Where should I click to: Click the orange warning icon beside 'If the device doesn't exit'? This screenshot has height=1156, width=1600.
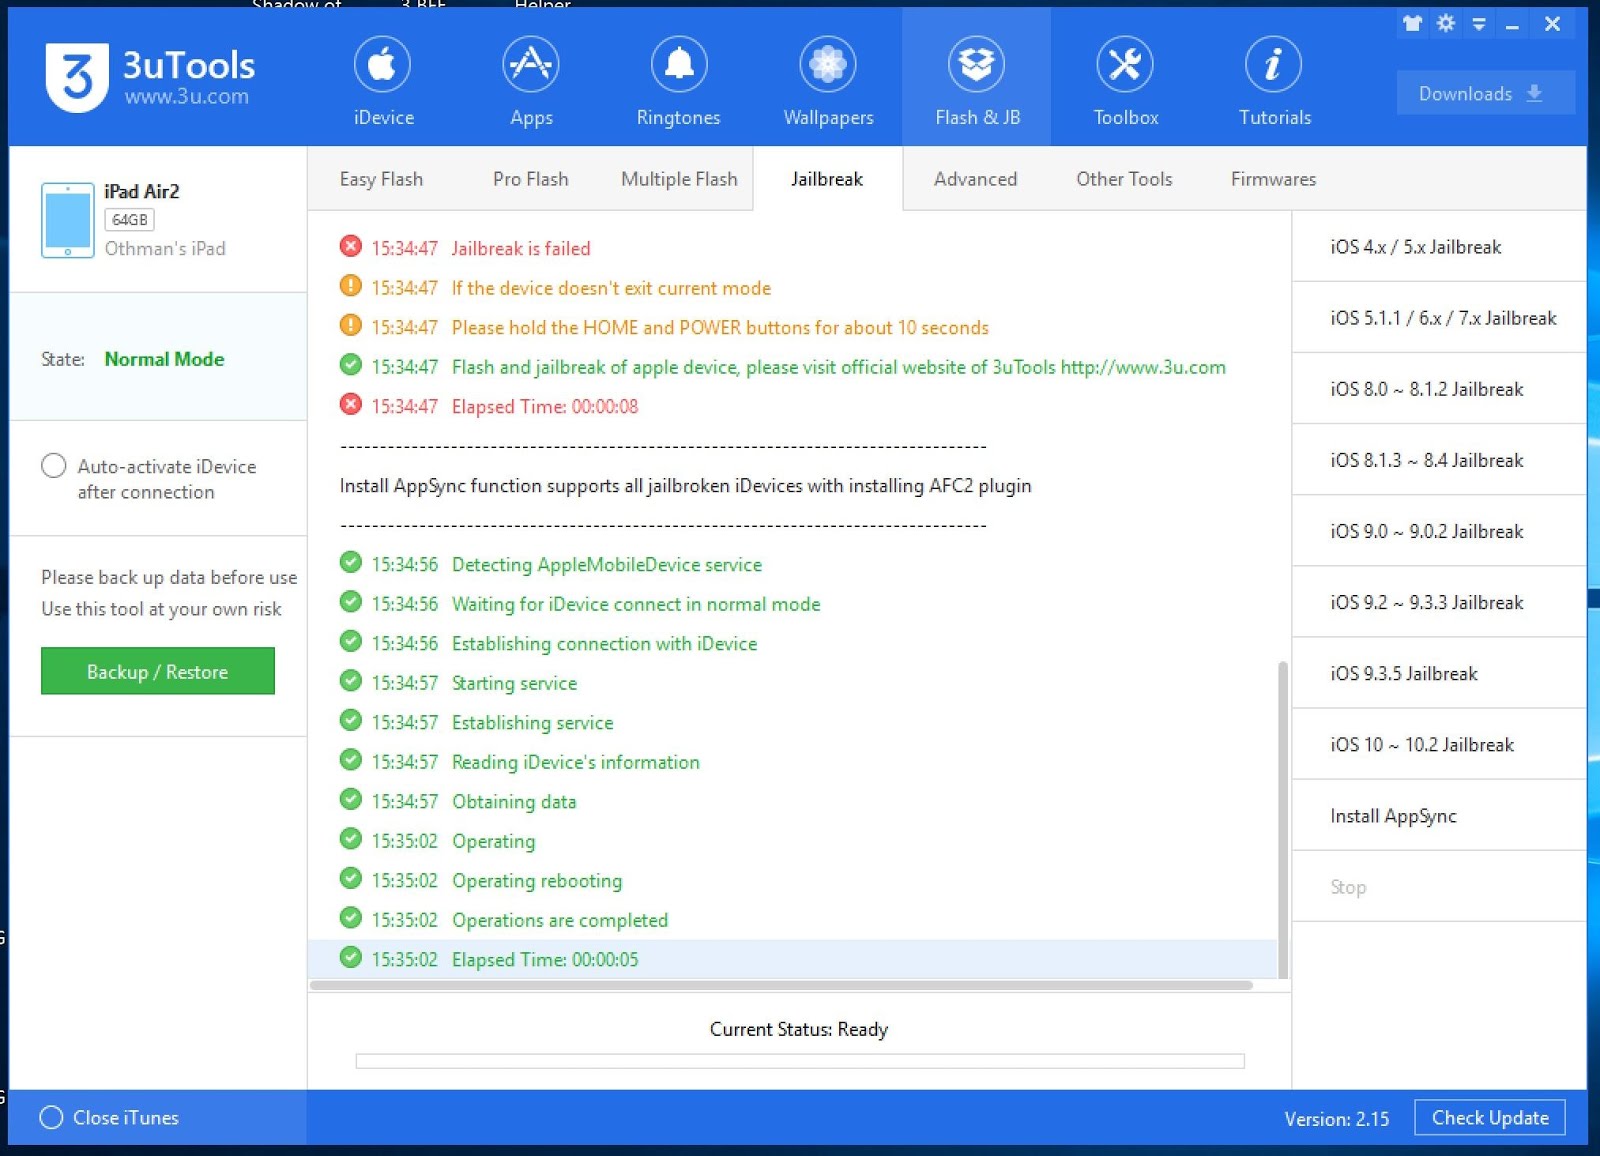pos(350,286)
